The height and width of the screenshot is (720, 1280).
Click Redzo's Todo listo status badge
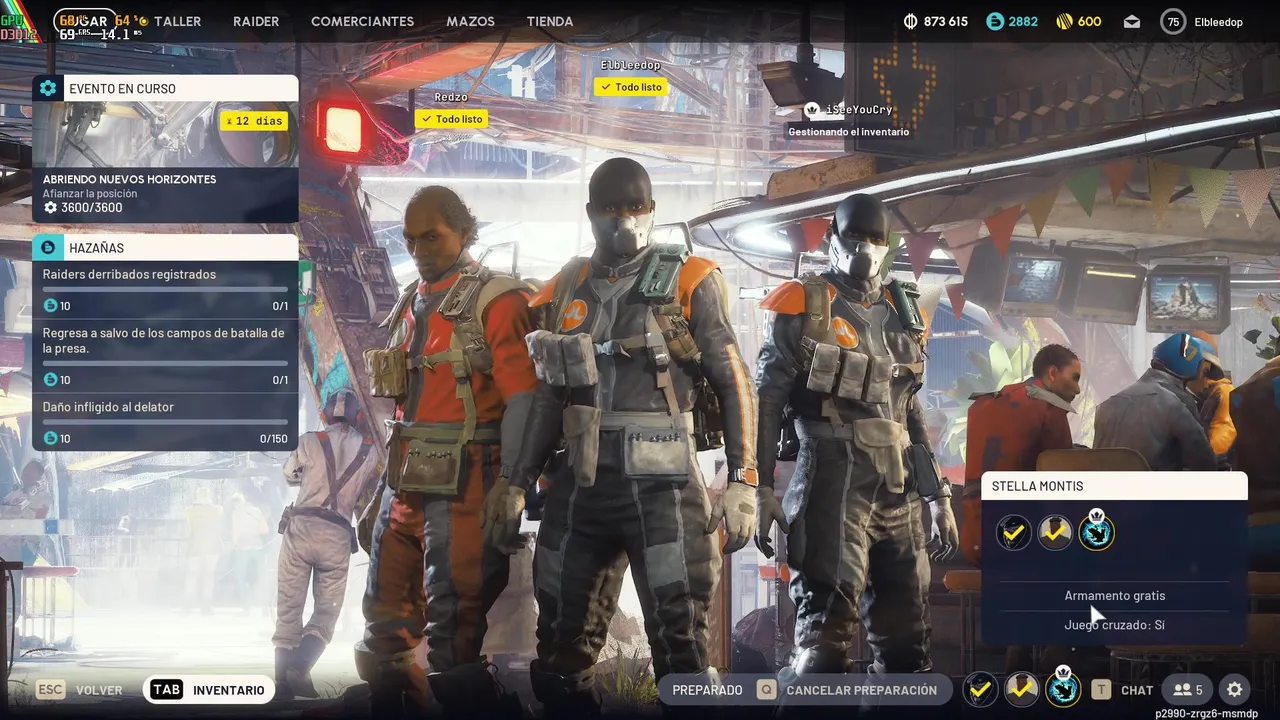point(451,119)
